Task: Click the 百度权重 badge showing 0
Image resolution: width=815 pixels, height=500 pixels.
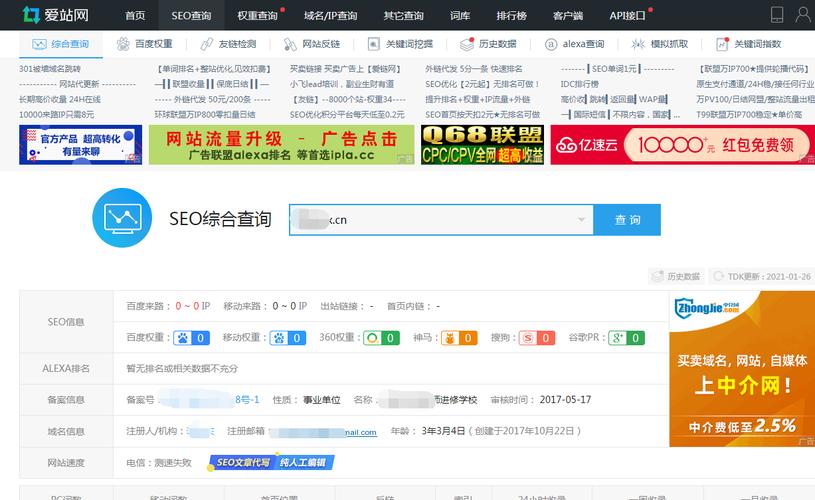Action: [192, 338]
